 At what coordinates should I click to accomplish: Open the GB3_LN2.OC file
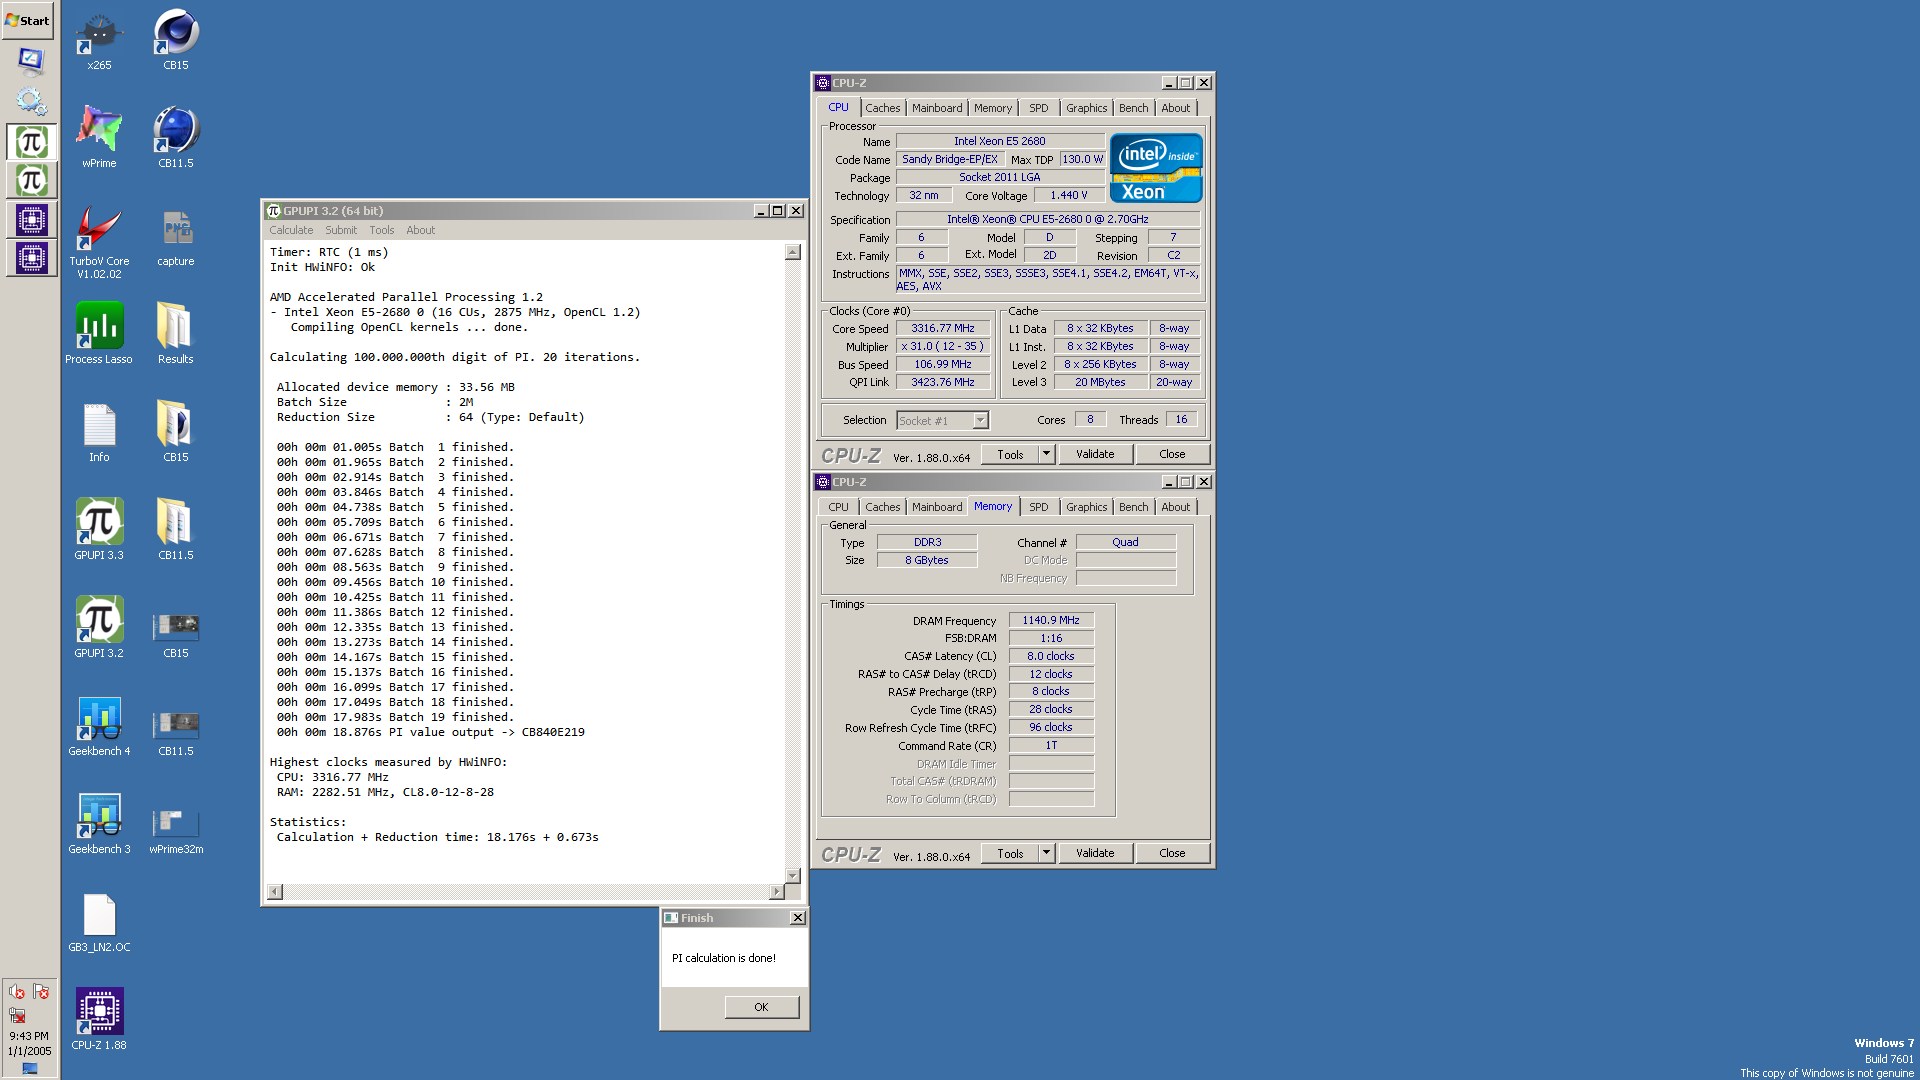99,921
